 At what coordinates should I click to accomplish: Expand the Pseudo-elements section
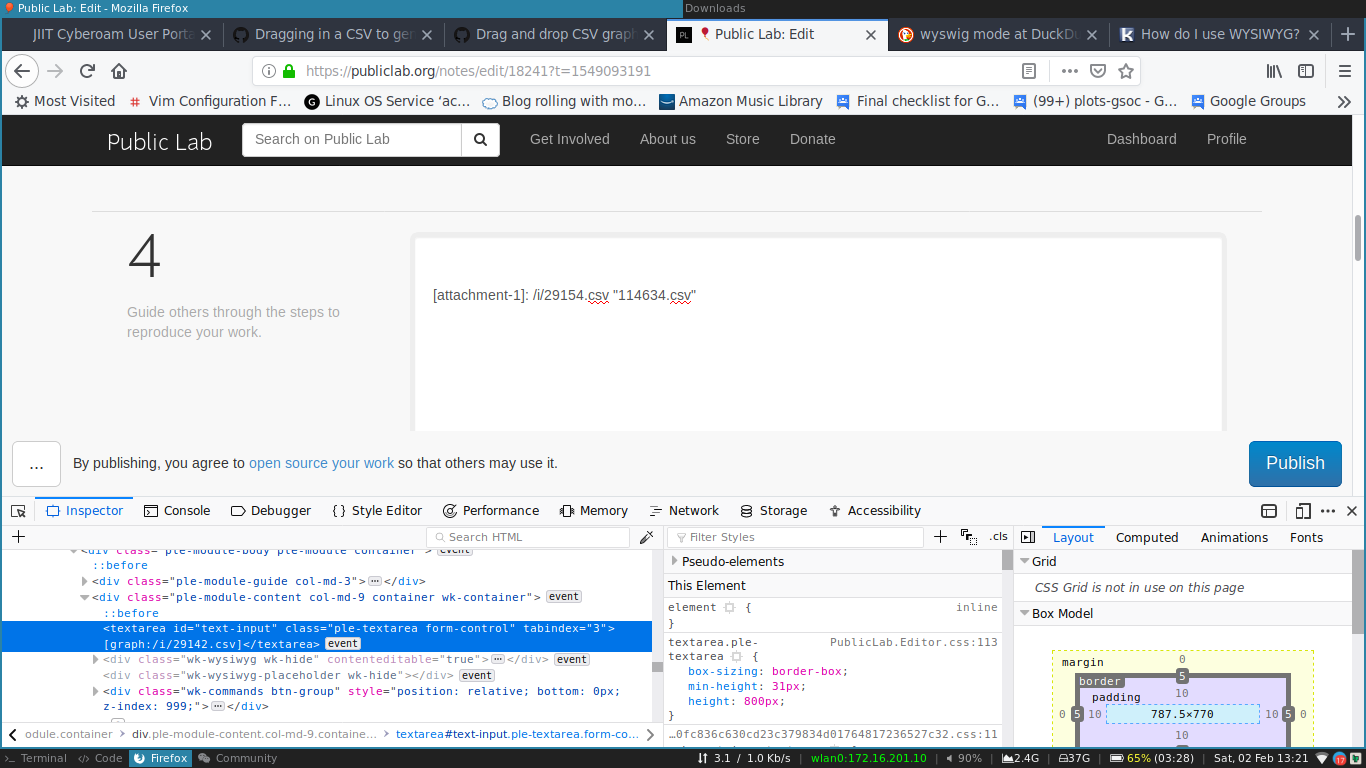[674, 561]
